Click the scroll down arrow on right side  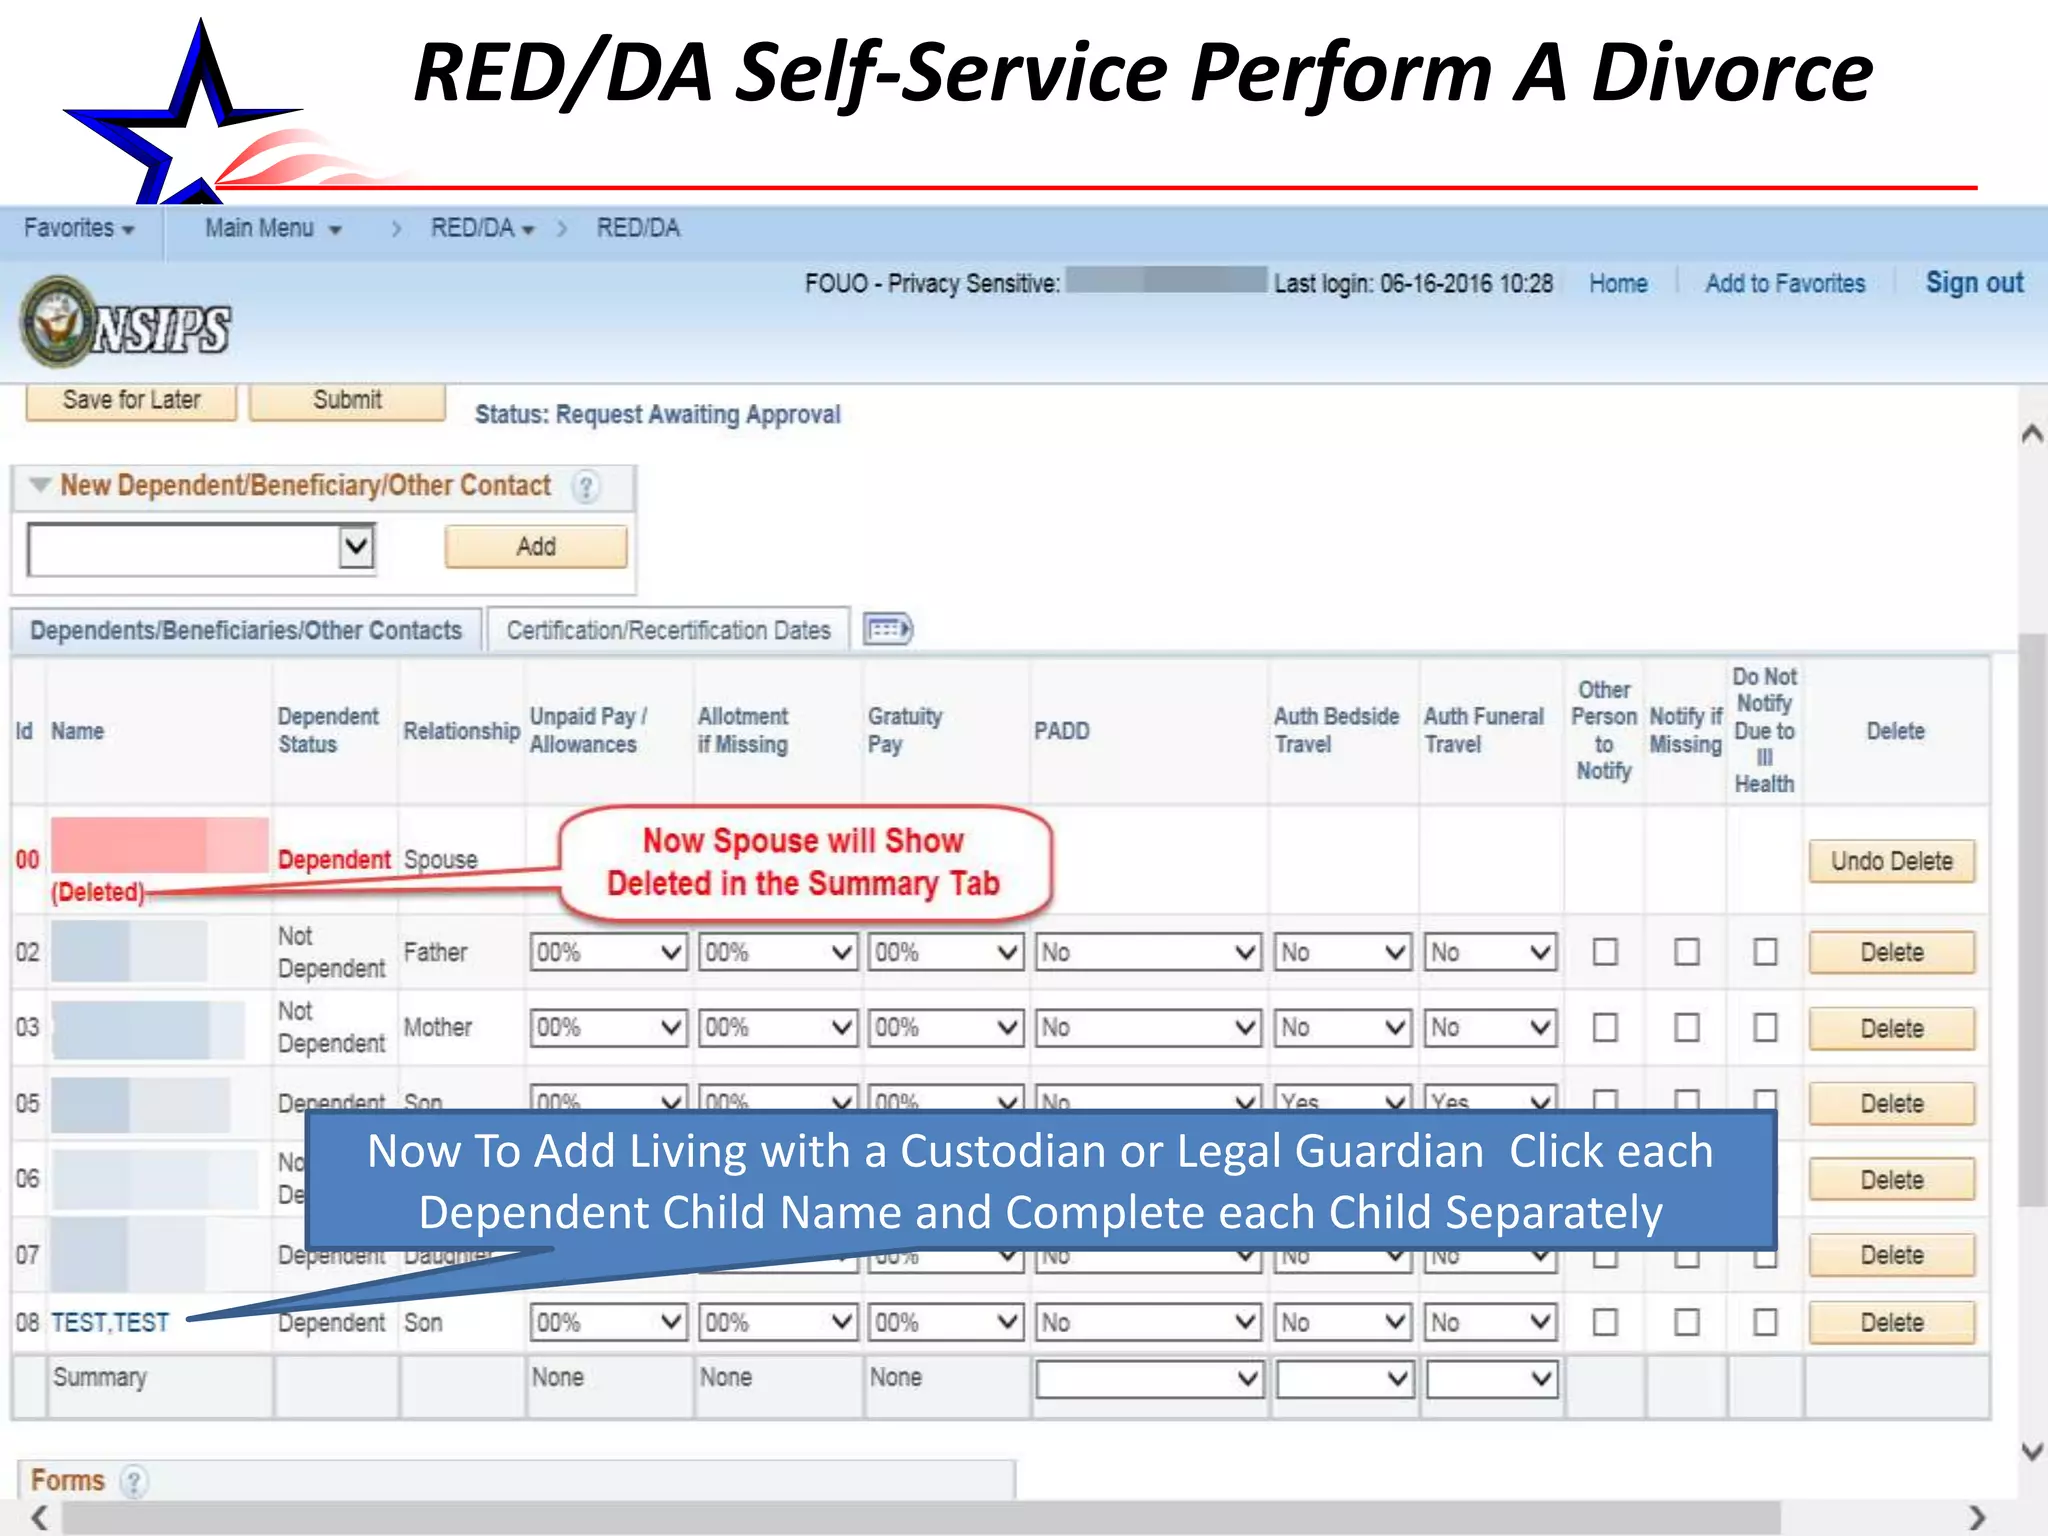pos(2031,1451)
